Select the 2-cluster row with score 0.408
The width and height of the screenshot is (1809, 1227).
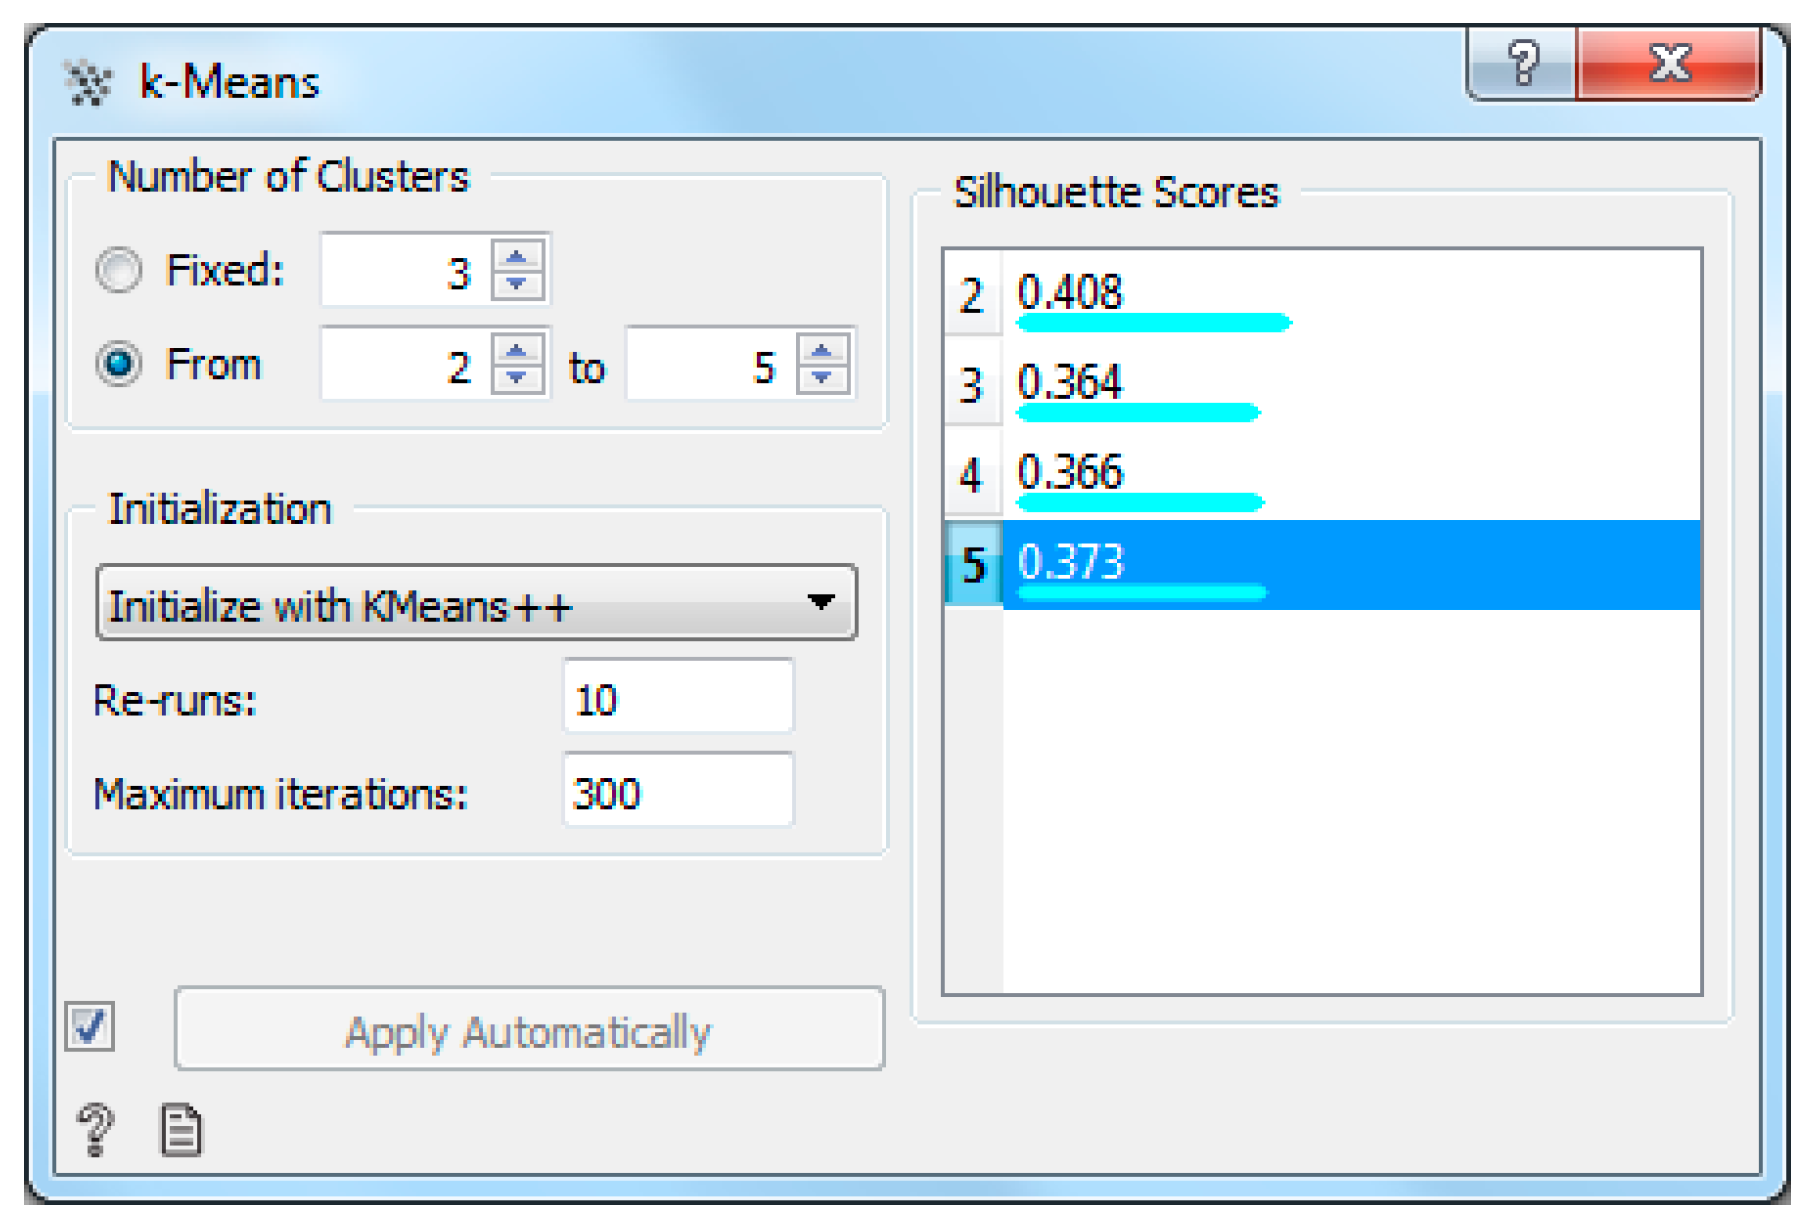[x=1320, y=295]
